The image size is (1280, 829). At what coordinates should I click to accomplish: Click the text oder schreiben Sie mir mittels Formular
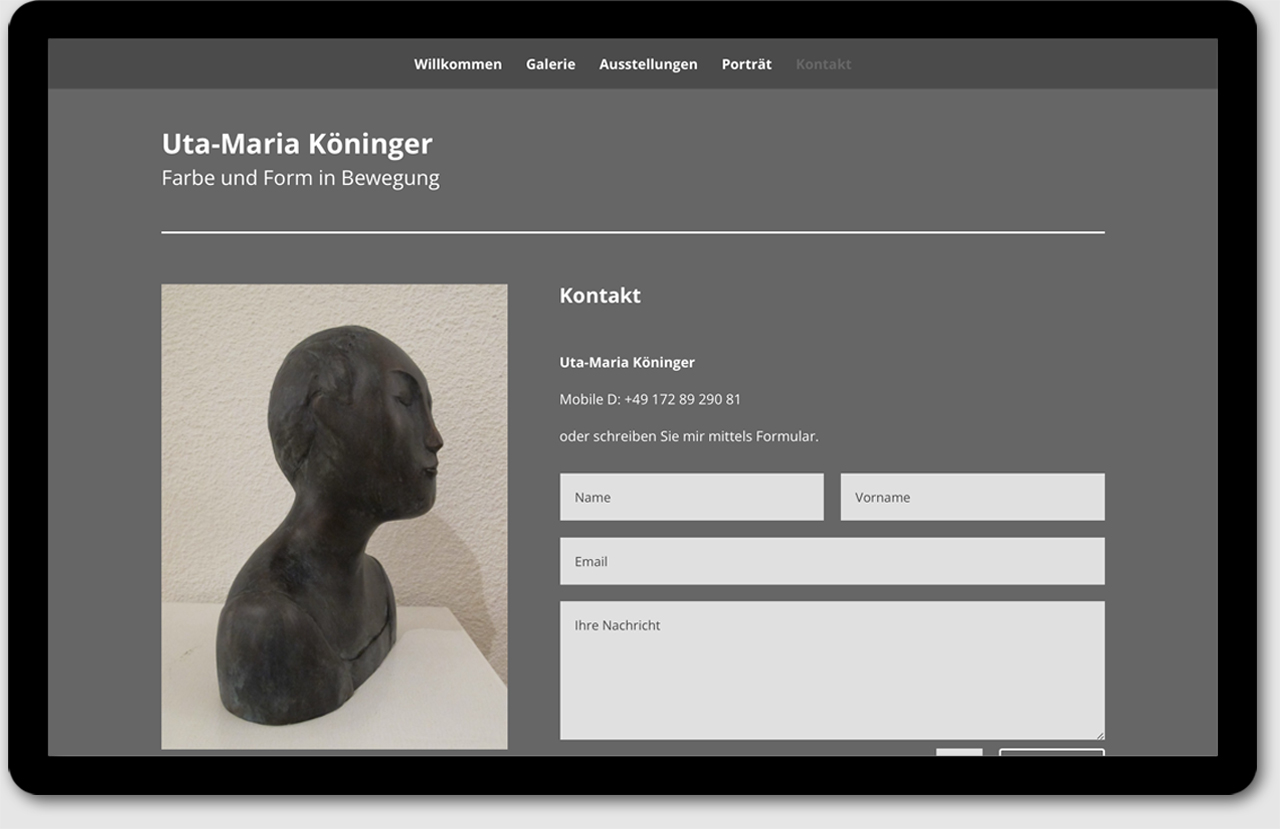[689, 436]
